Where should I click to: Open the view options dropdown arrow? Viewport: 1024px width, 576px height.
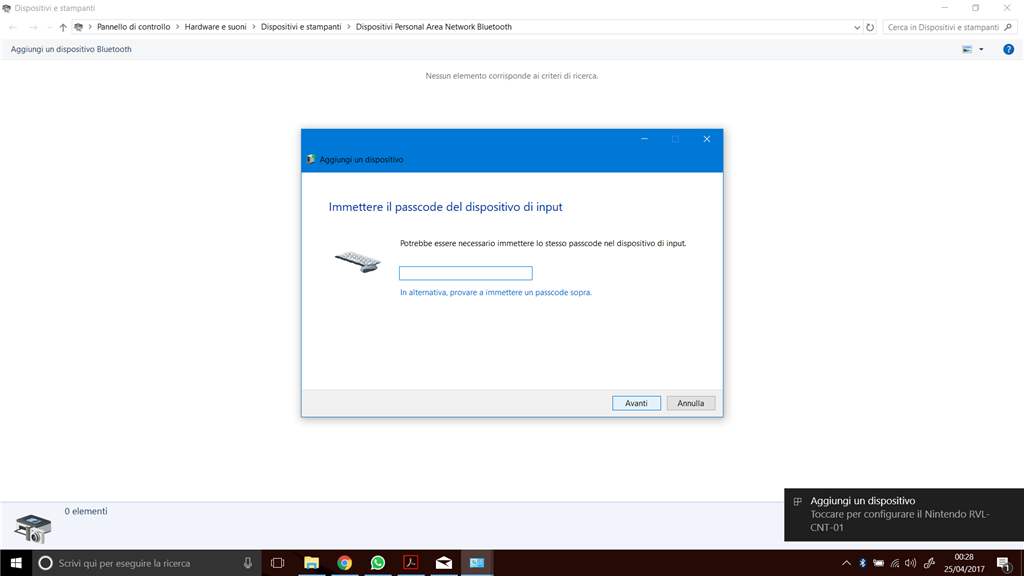click(x=981, y=49)
